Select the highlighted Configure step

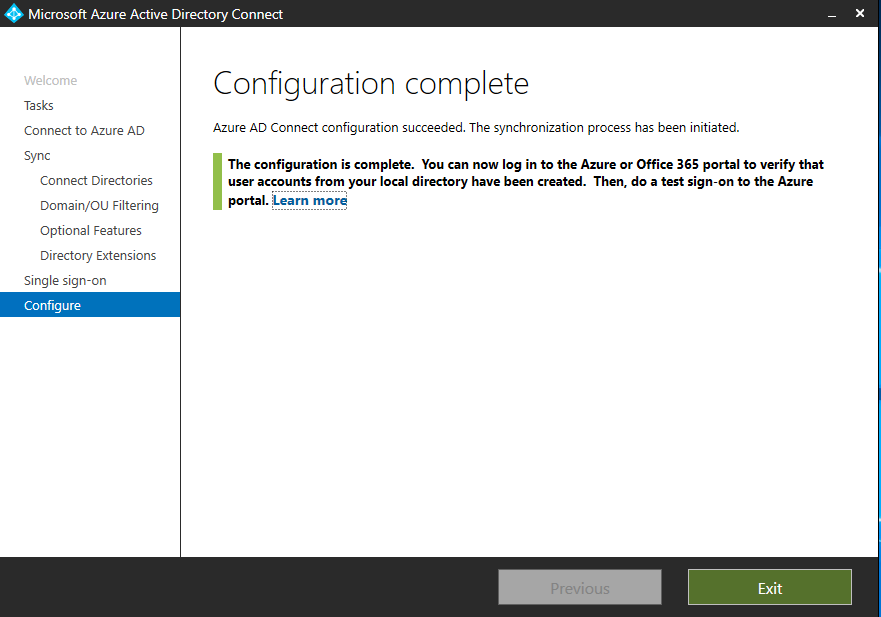(90, 305)
